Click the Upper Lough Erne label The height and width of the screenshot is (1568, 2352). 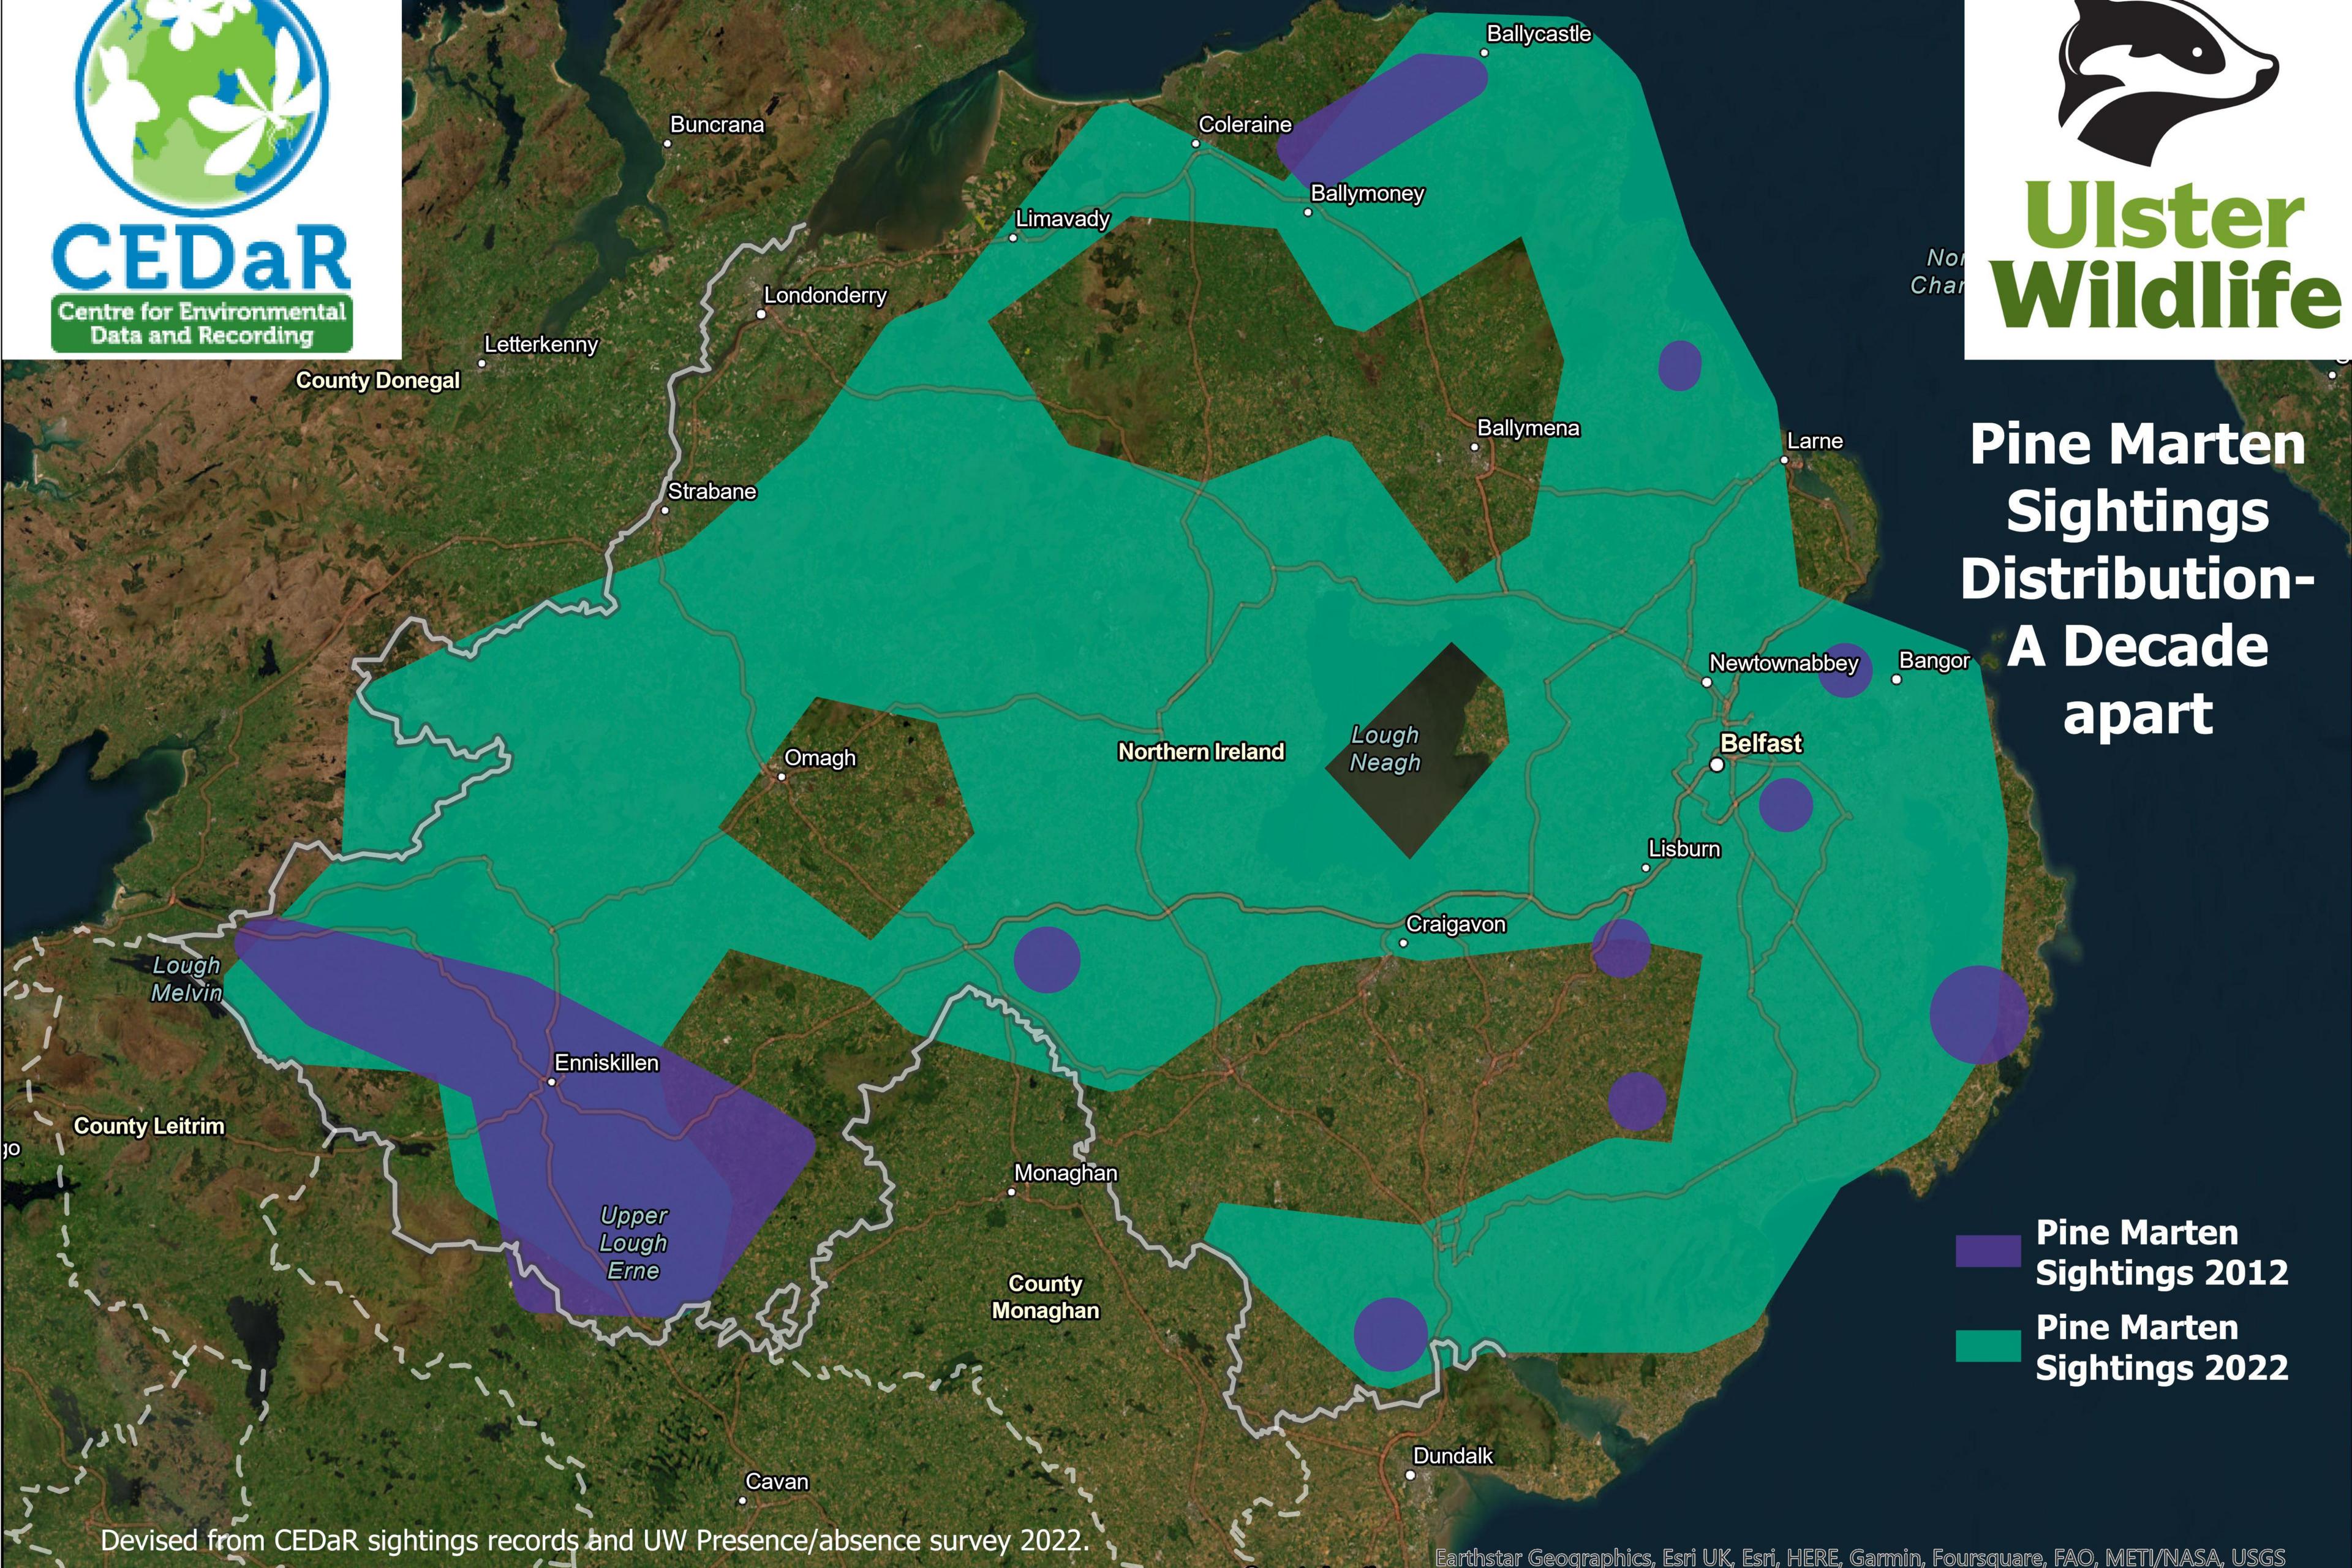(x=633, y=1243)
